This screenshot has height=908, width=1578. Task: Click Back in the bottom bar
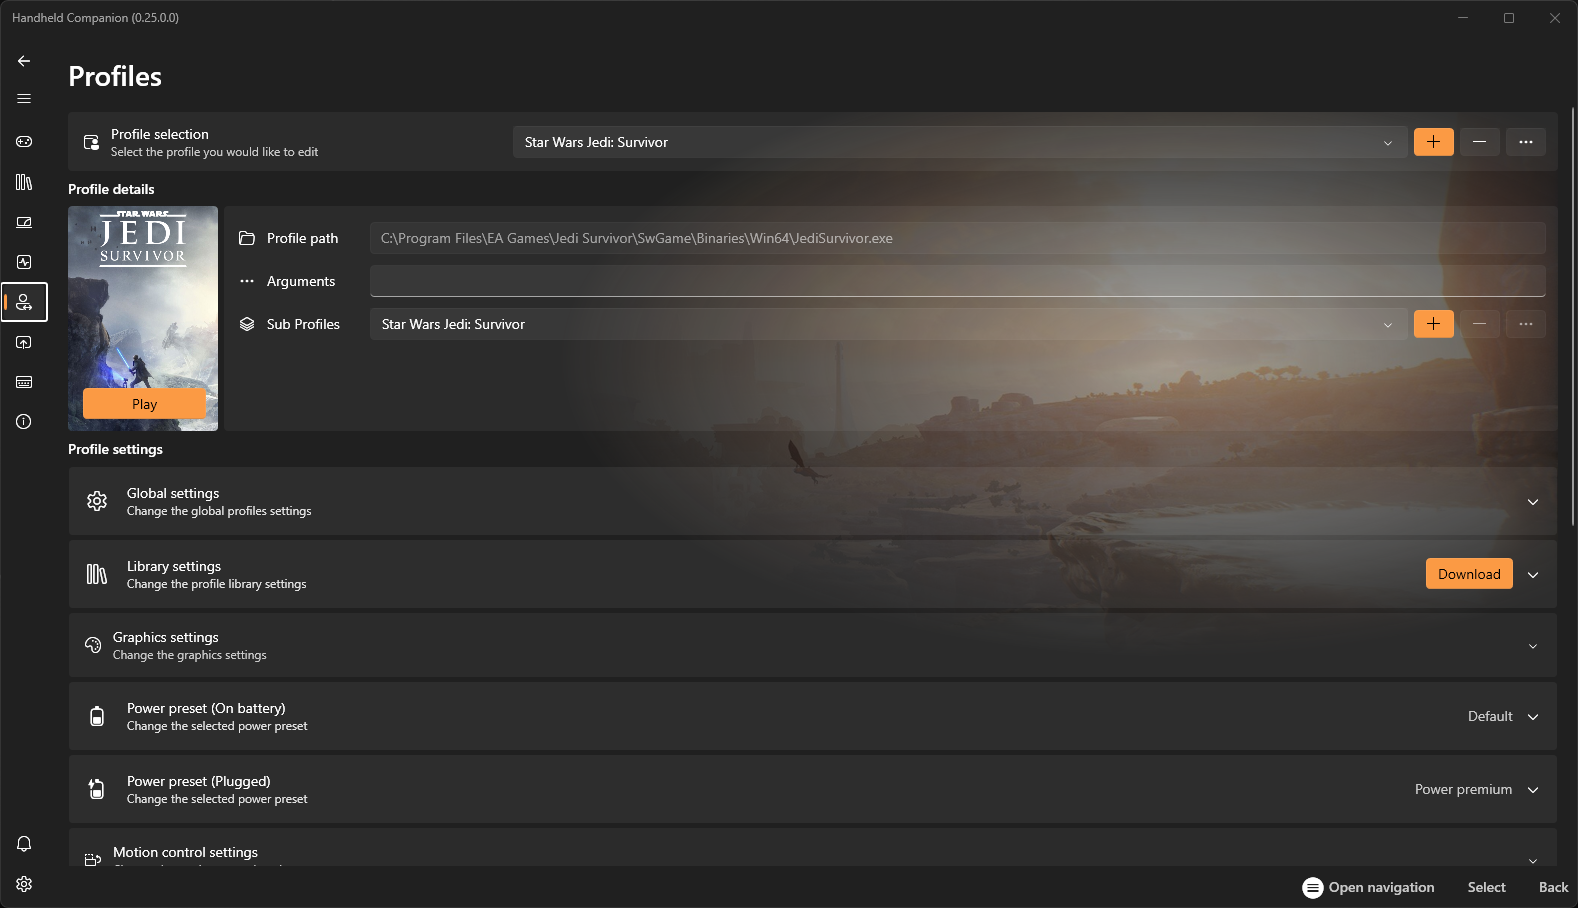[x=1553, y=887]
